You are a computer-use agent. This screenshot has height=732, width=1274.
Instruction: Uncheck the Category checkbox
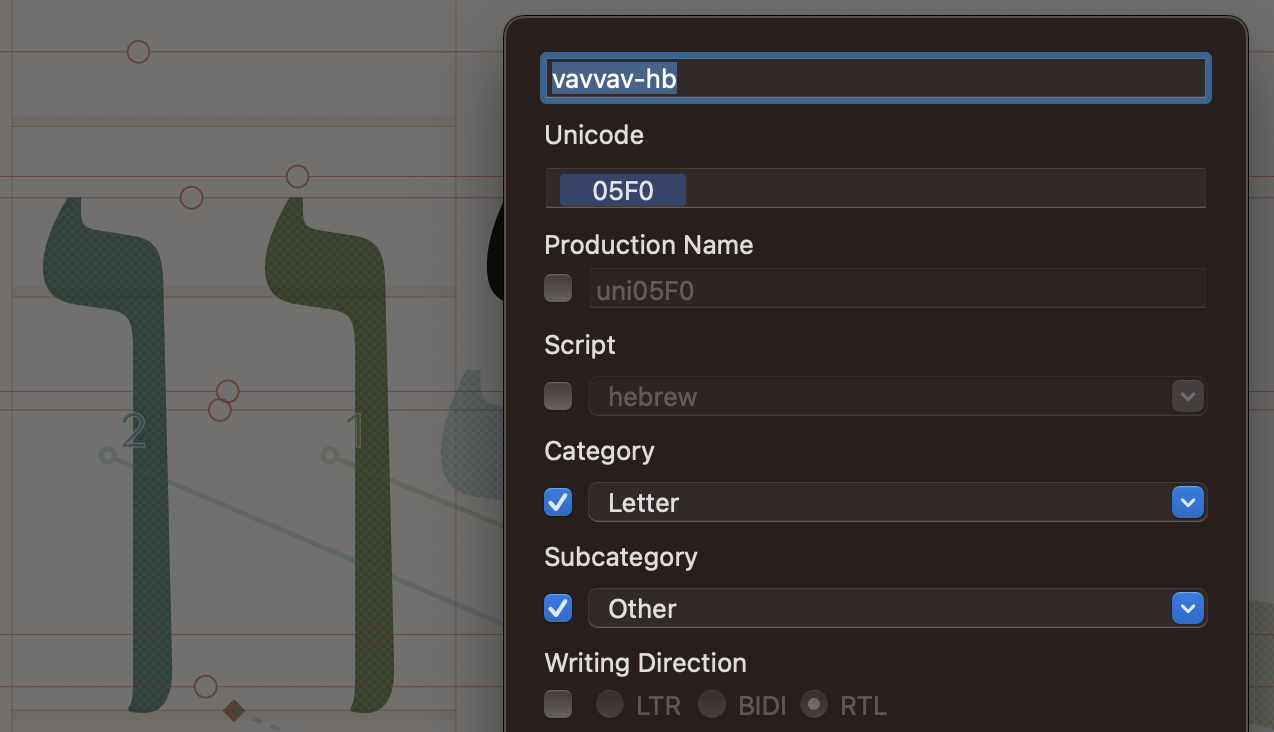click(x=558, y=502)
